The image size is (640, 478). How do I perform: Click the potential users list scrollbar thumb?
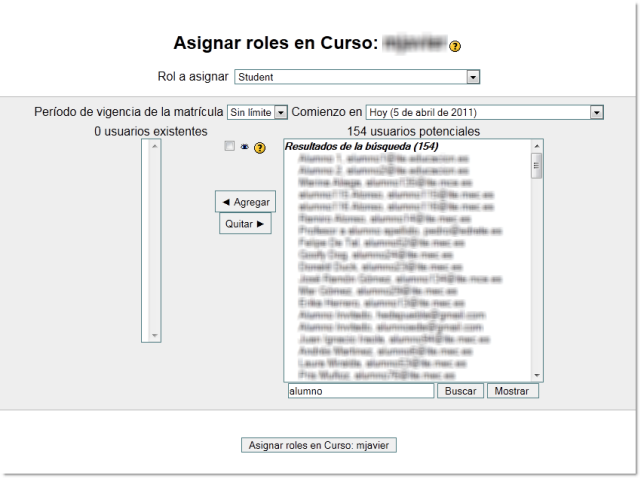[536, 166]
